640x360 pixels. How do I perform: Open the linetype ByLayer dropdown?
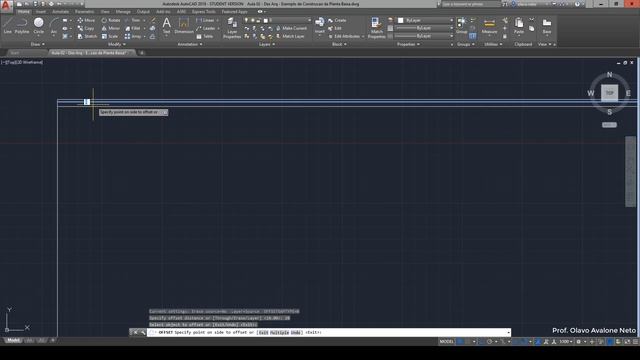[424, 36]
